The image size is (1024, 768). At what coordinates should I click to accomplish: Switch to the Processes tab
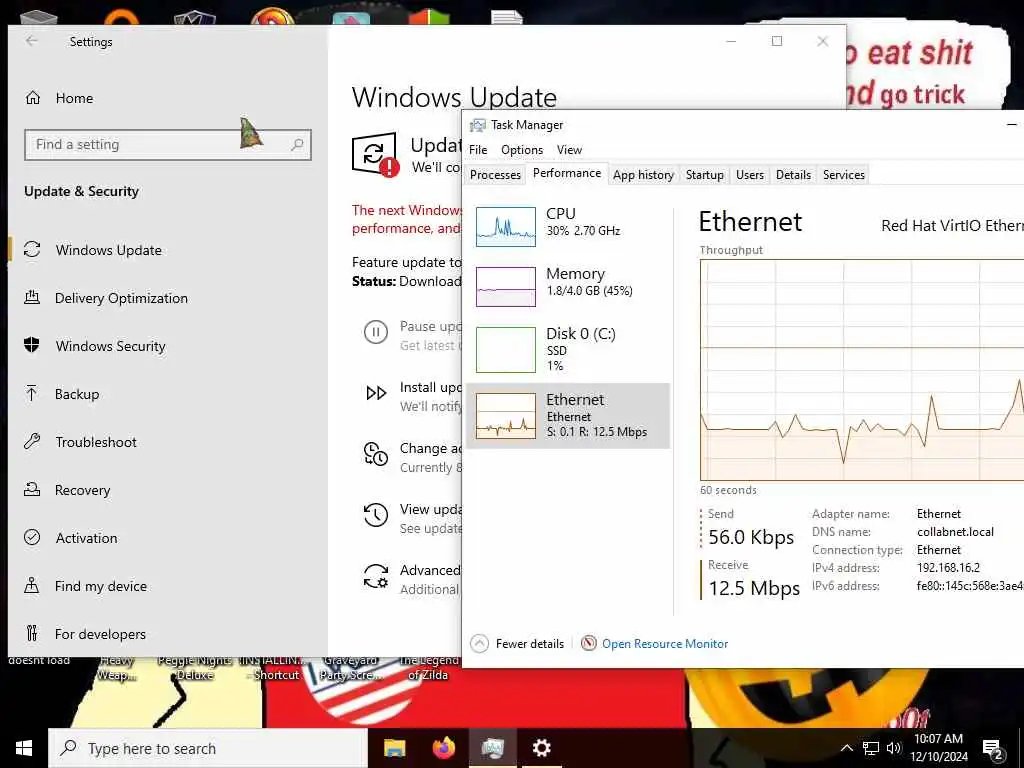pos(495,174)
